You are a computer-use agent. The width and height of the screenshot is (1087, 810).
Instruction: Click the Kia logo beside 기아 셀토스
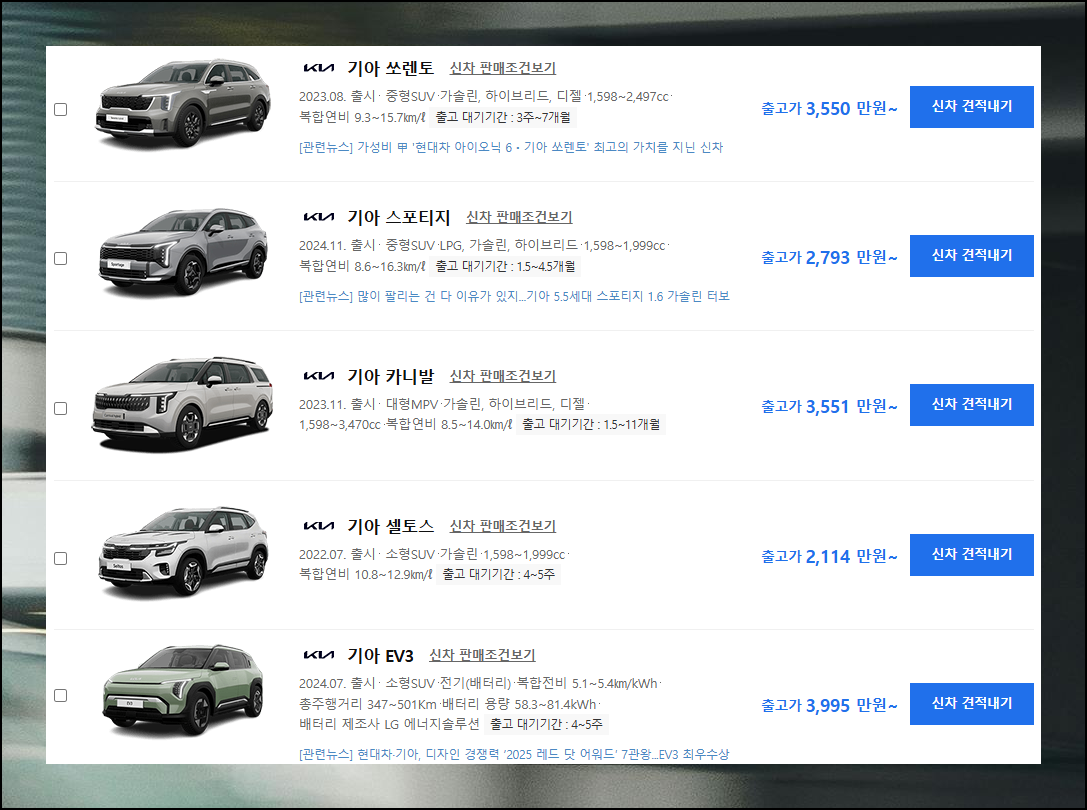click(319, 526)
